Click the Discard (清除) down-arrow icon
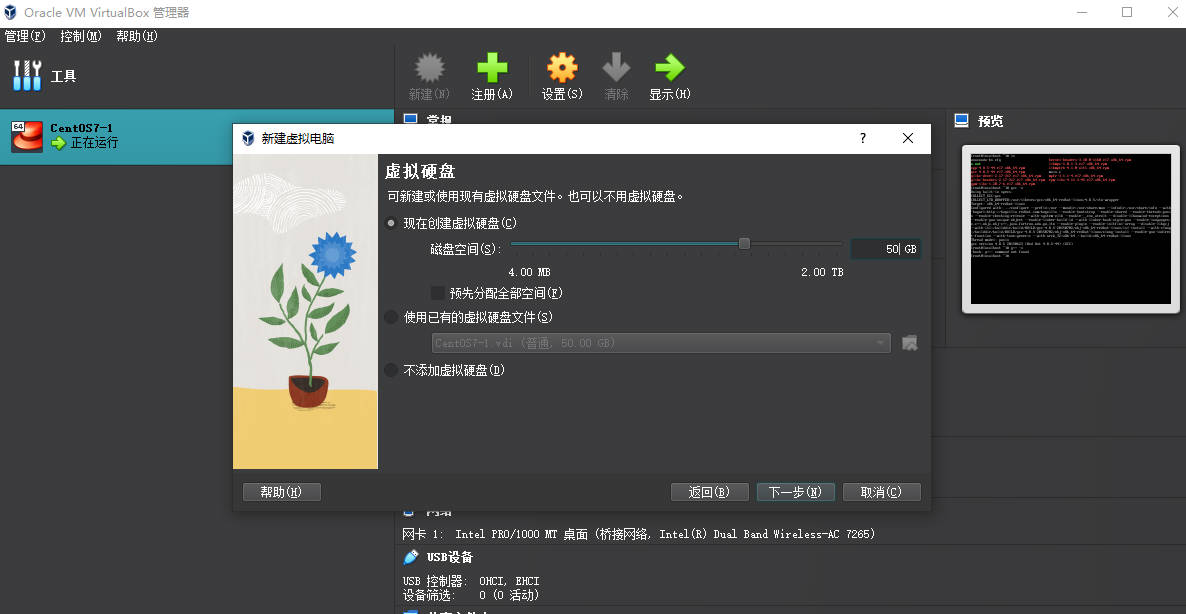Viewport: 1186px width, 614px height. coord(616,68)
